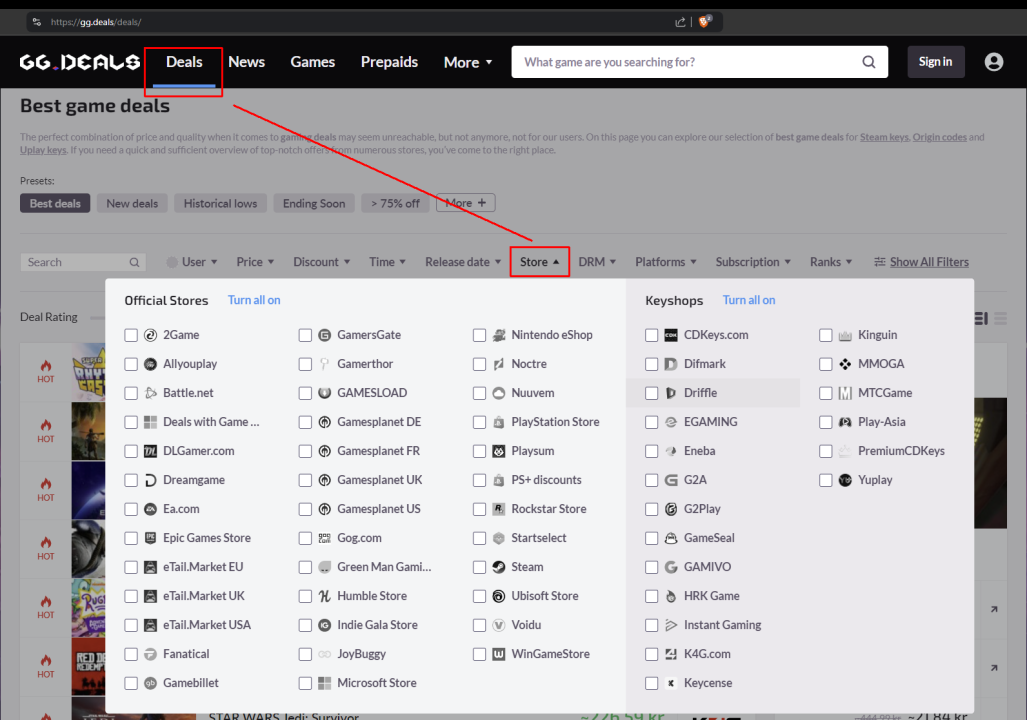Click the PlayStation Store logo icon

(498, 422)
